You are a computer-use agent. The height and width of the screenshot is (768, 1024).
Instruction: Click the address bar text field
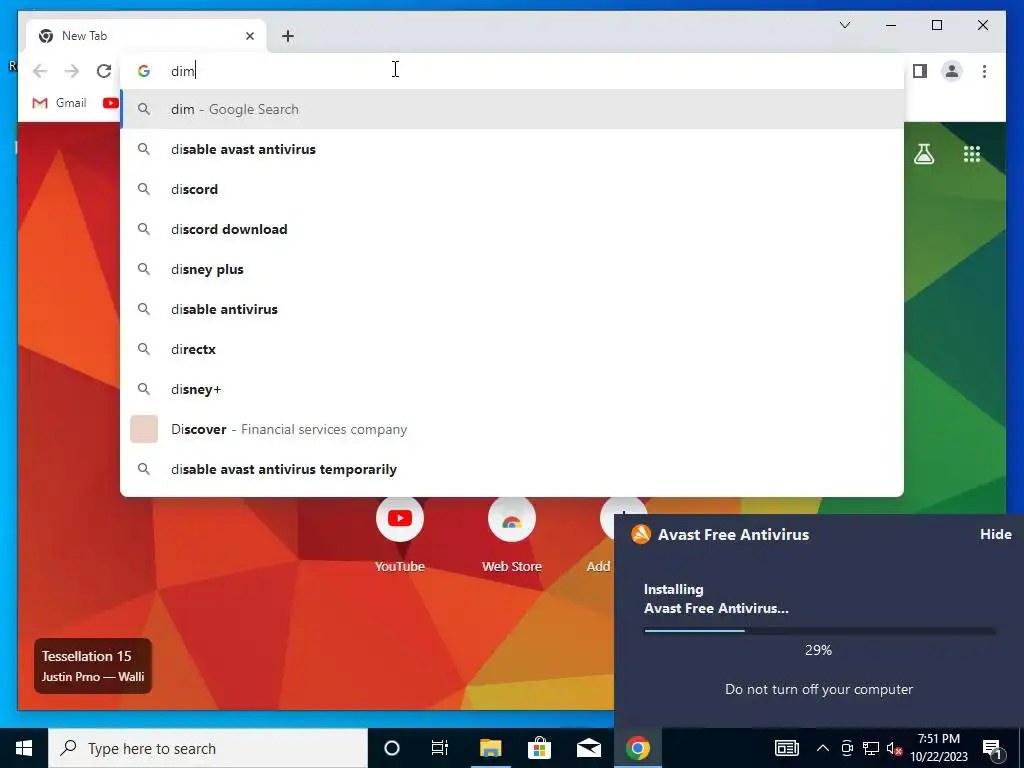point(512,71)
